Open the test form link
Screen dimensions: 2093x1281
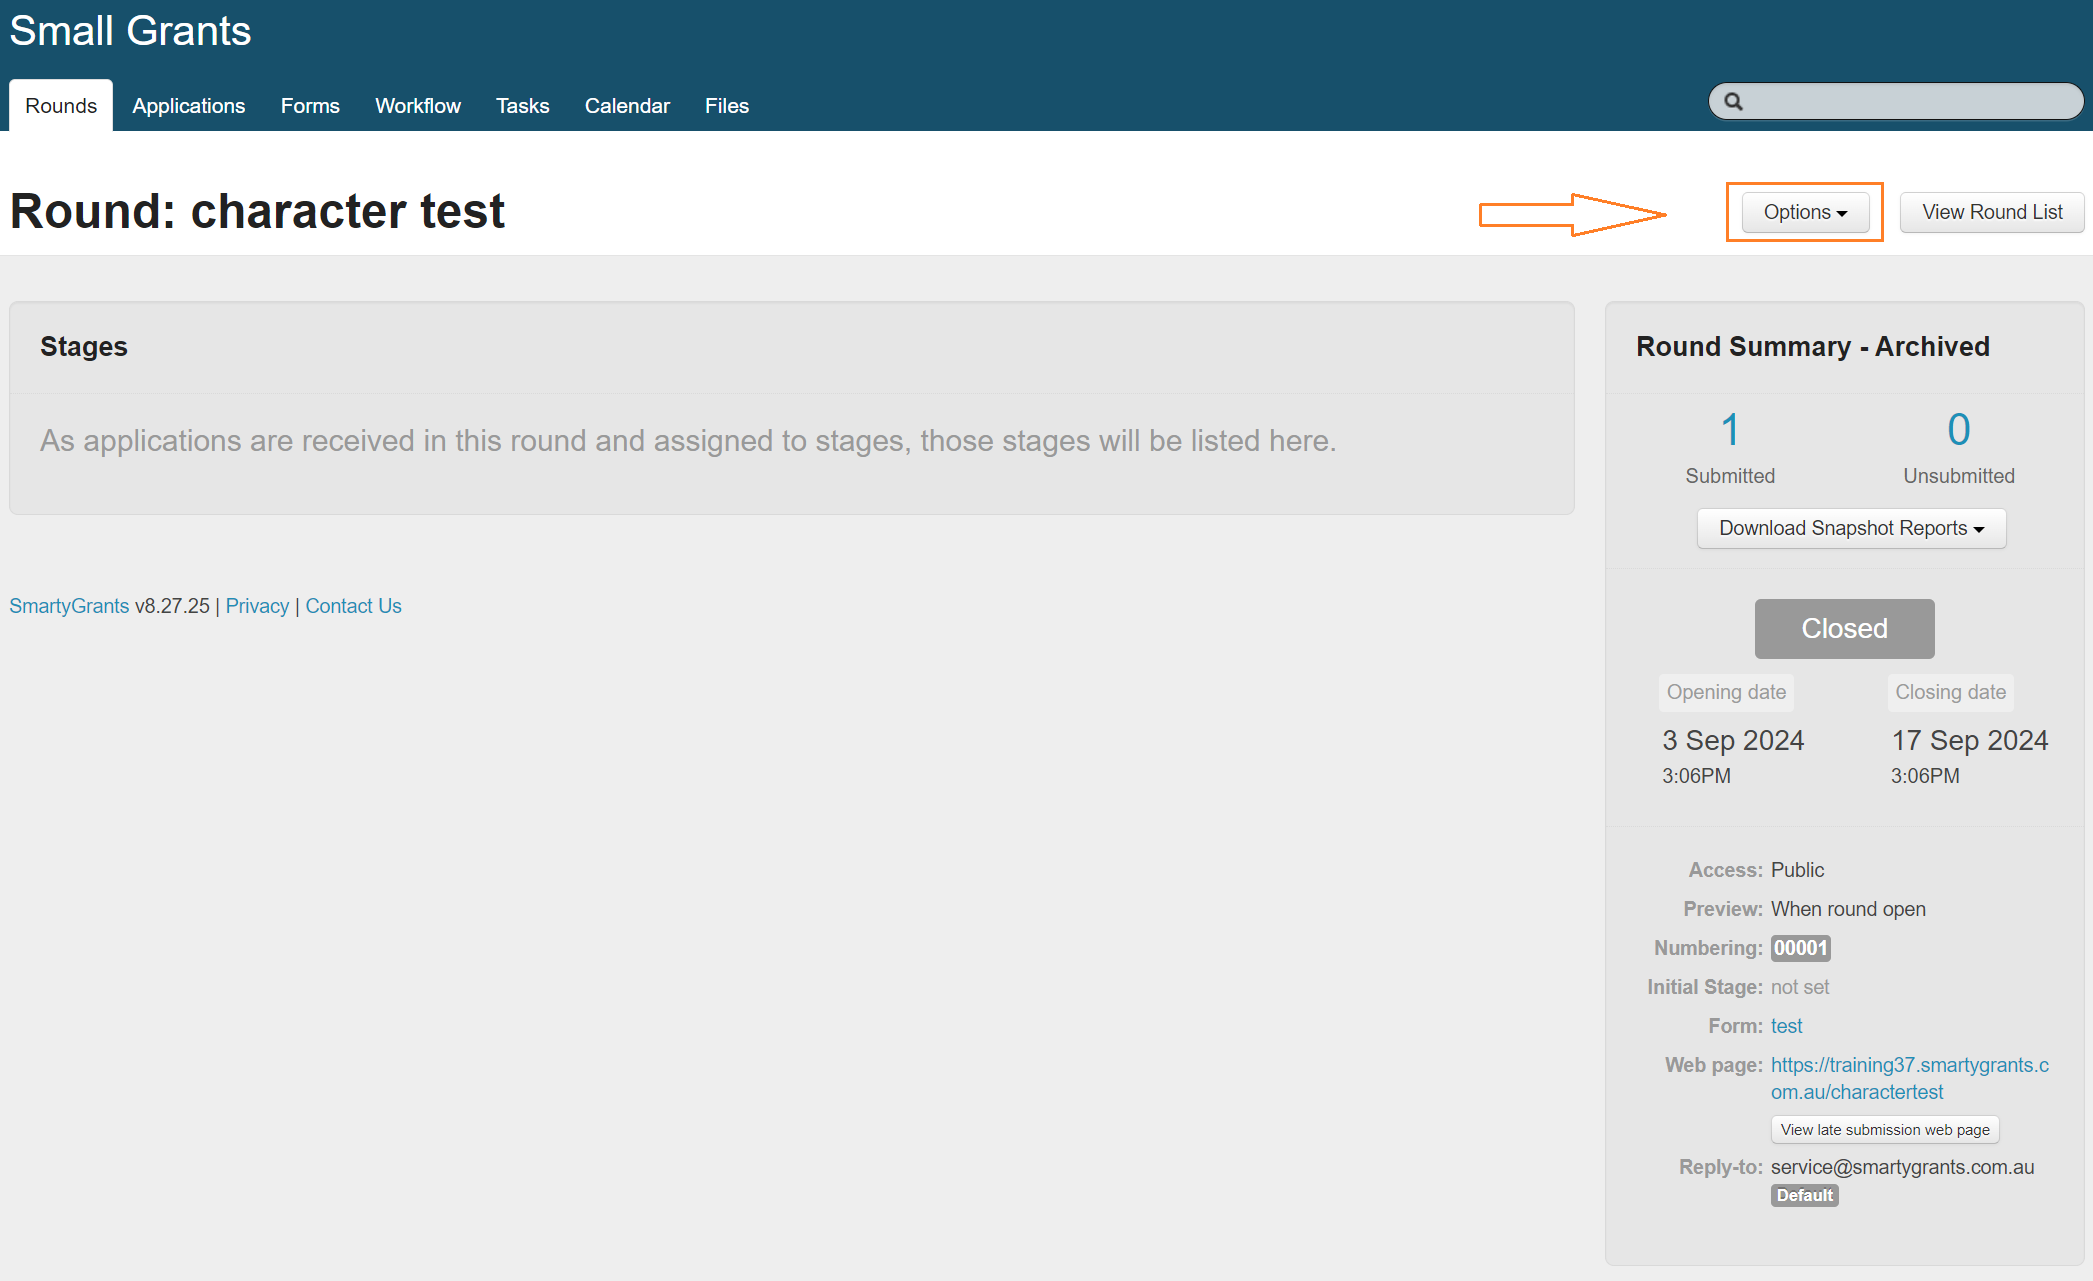tap(1786, 1026)
